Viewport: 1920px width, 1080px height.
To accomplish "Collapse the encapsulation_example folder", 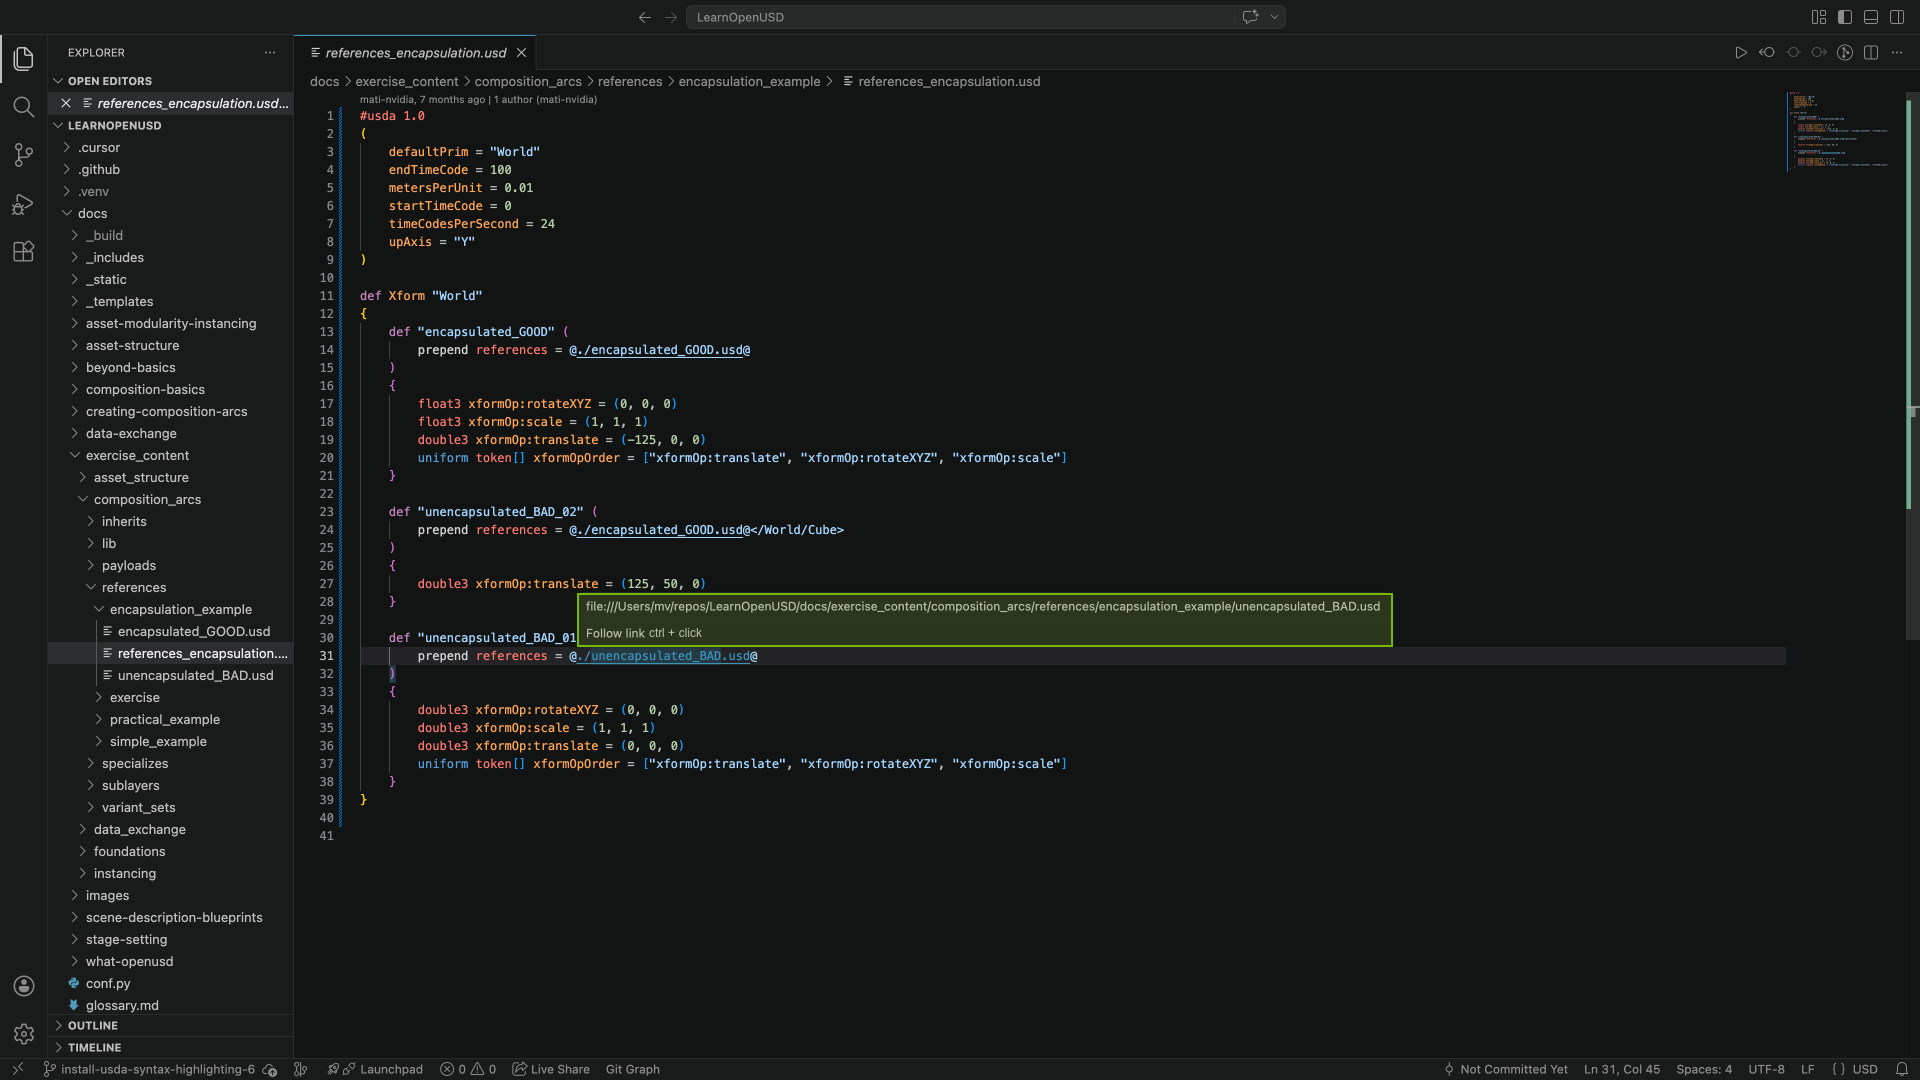I will click(171, 610).
